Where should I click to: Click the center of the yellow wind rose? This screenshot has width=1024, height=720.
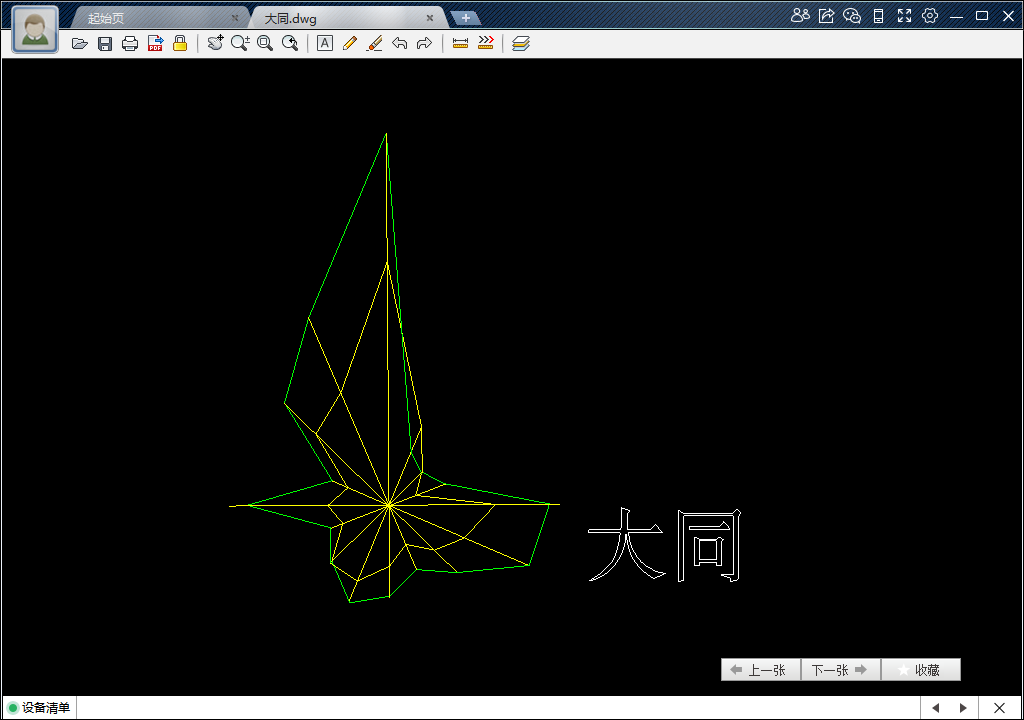point(389,505)
